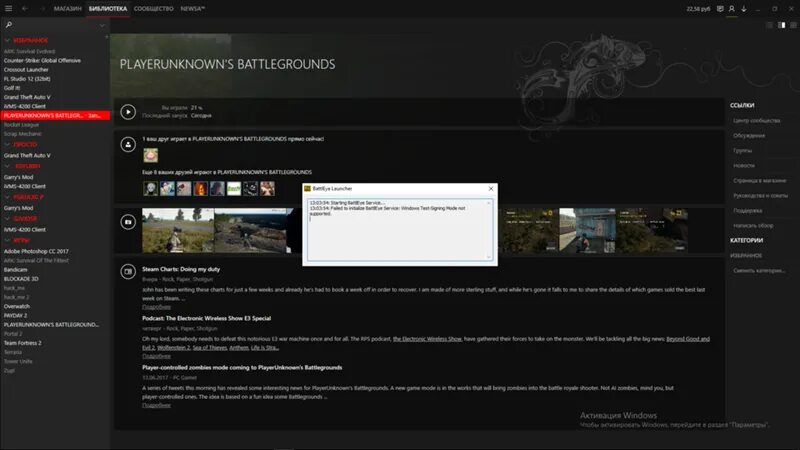Go back with the left arrow button
The image size is (800, 450).
click(x=24, y=9)
